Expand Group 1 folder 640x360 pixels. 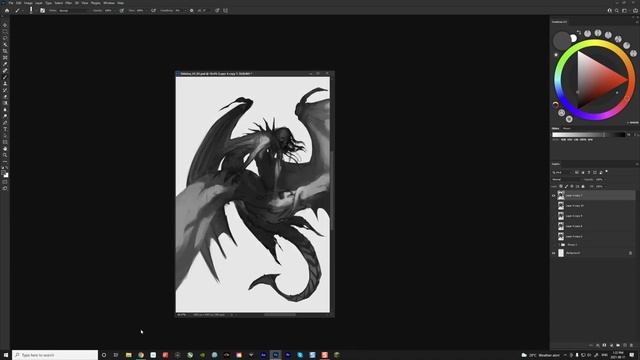click(559, 244)
